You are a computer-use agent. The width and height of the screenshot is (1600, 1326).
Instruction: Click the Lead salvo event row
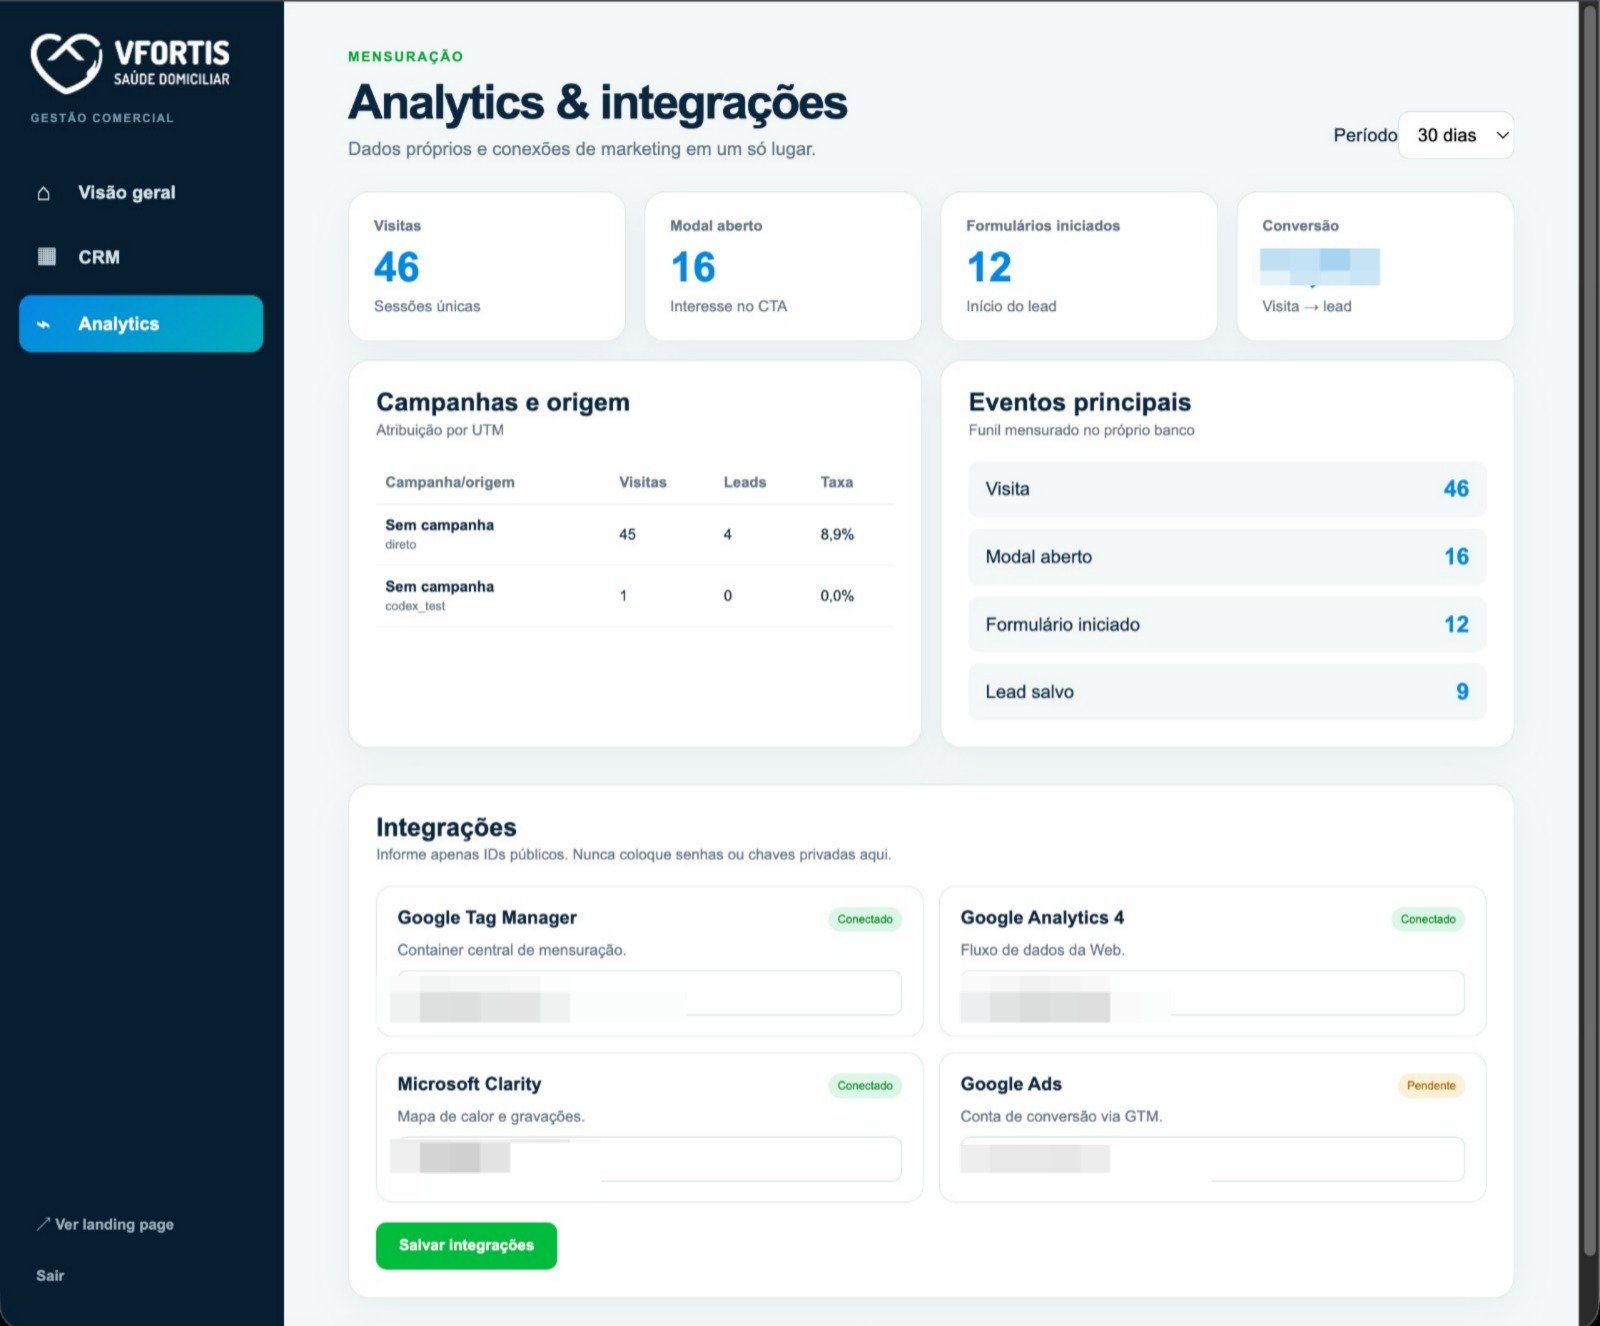tap(1227, 692)
